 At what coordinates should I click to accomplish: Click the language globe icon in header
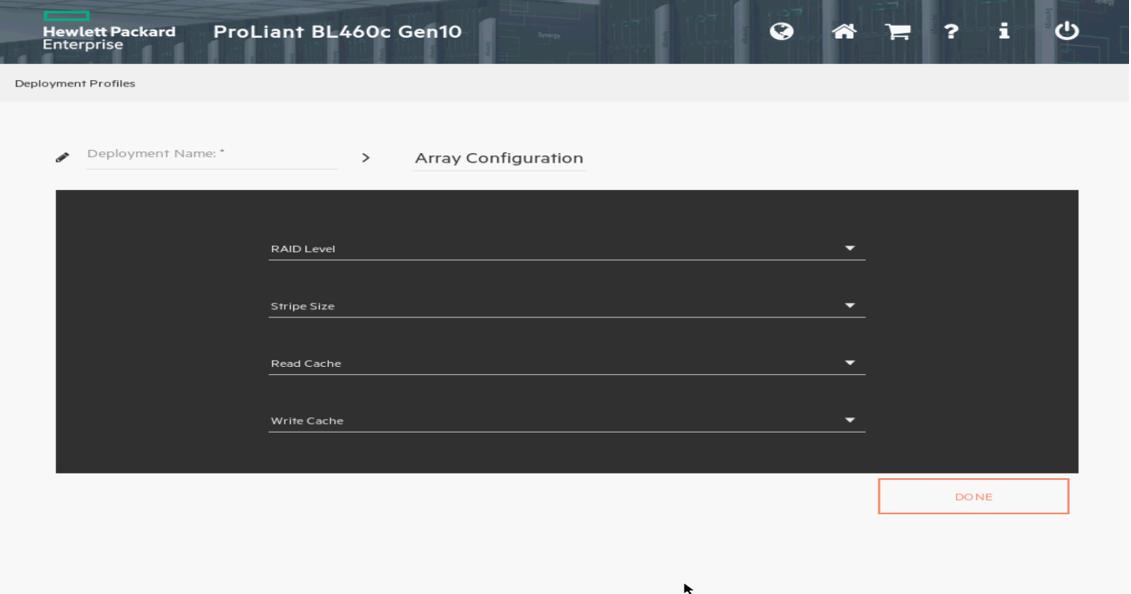781,31
